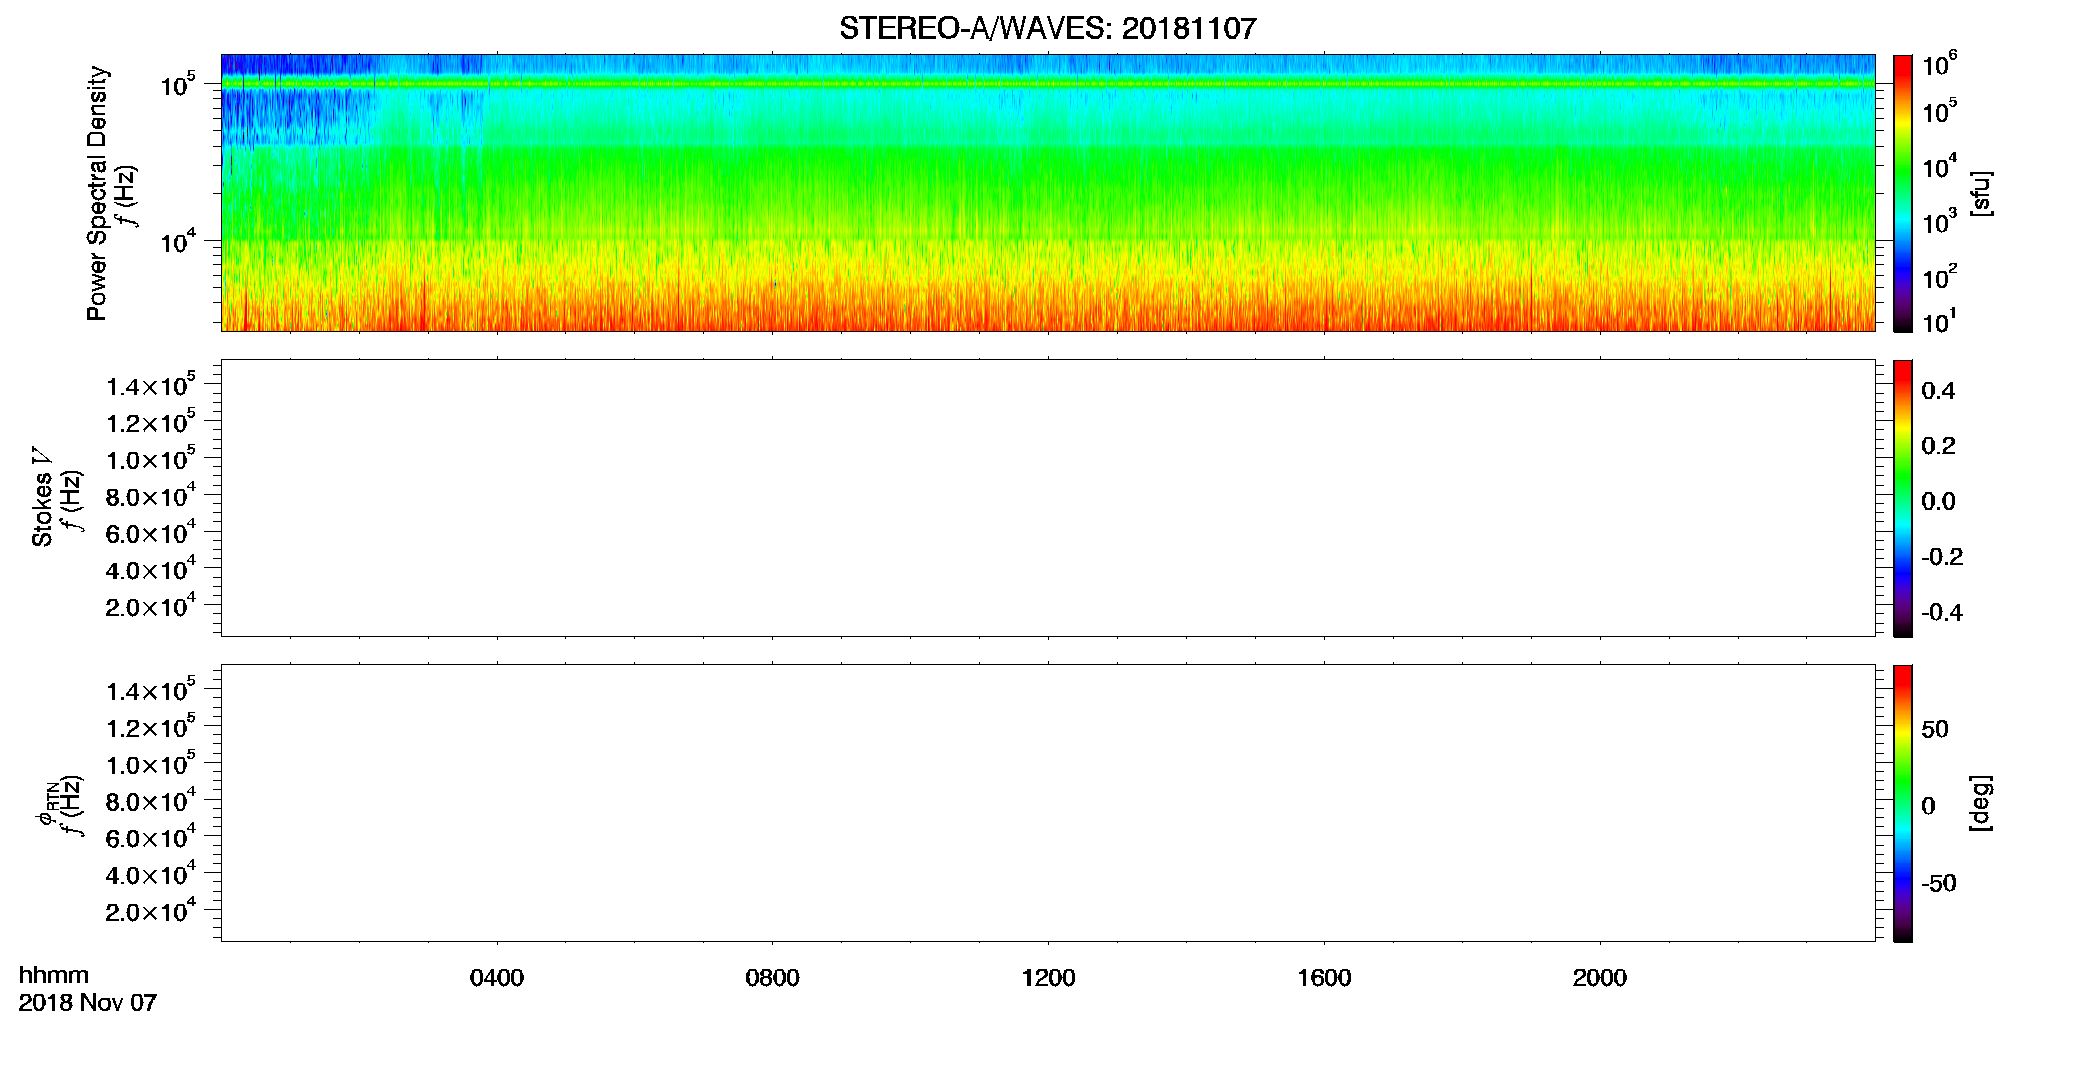Click the power spectral density color bar

tap(1902, 193)
